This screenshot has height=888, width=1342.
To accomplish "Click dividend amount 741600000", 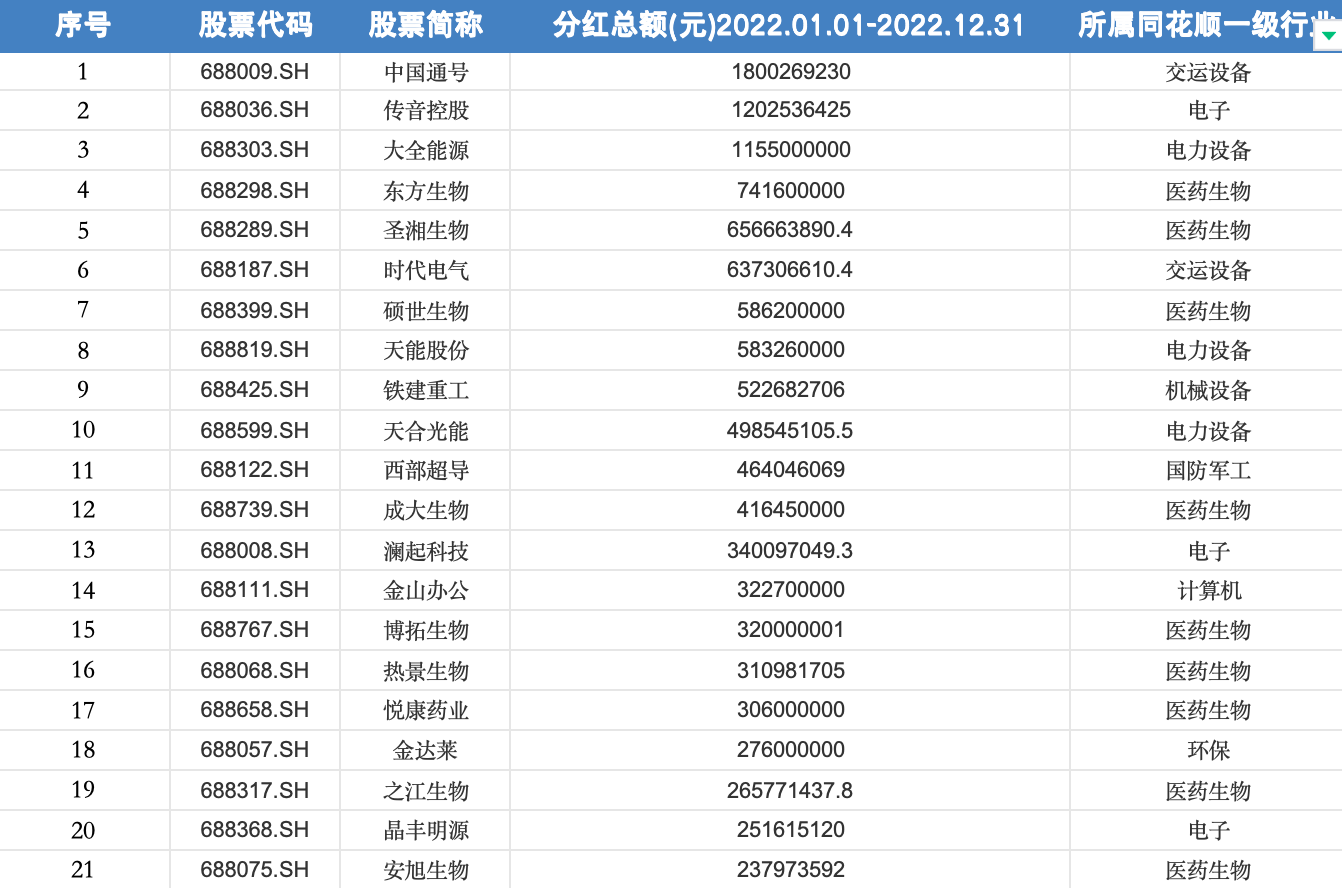I will [x=791, y=190].
